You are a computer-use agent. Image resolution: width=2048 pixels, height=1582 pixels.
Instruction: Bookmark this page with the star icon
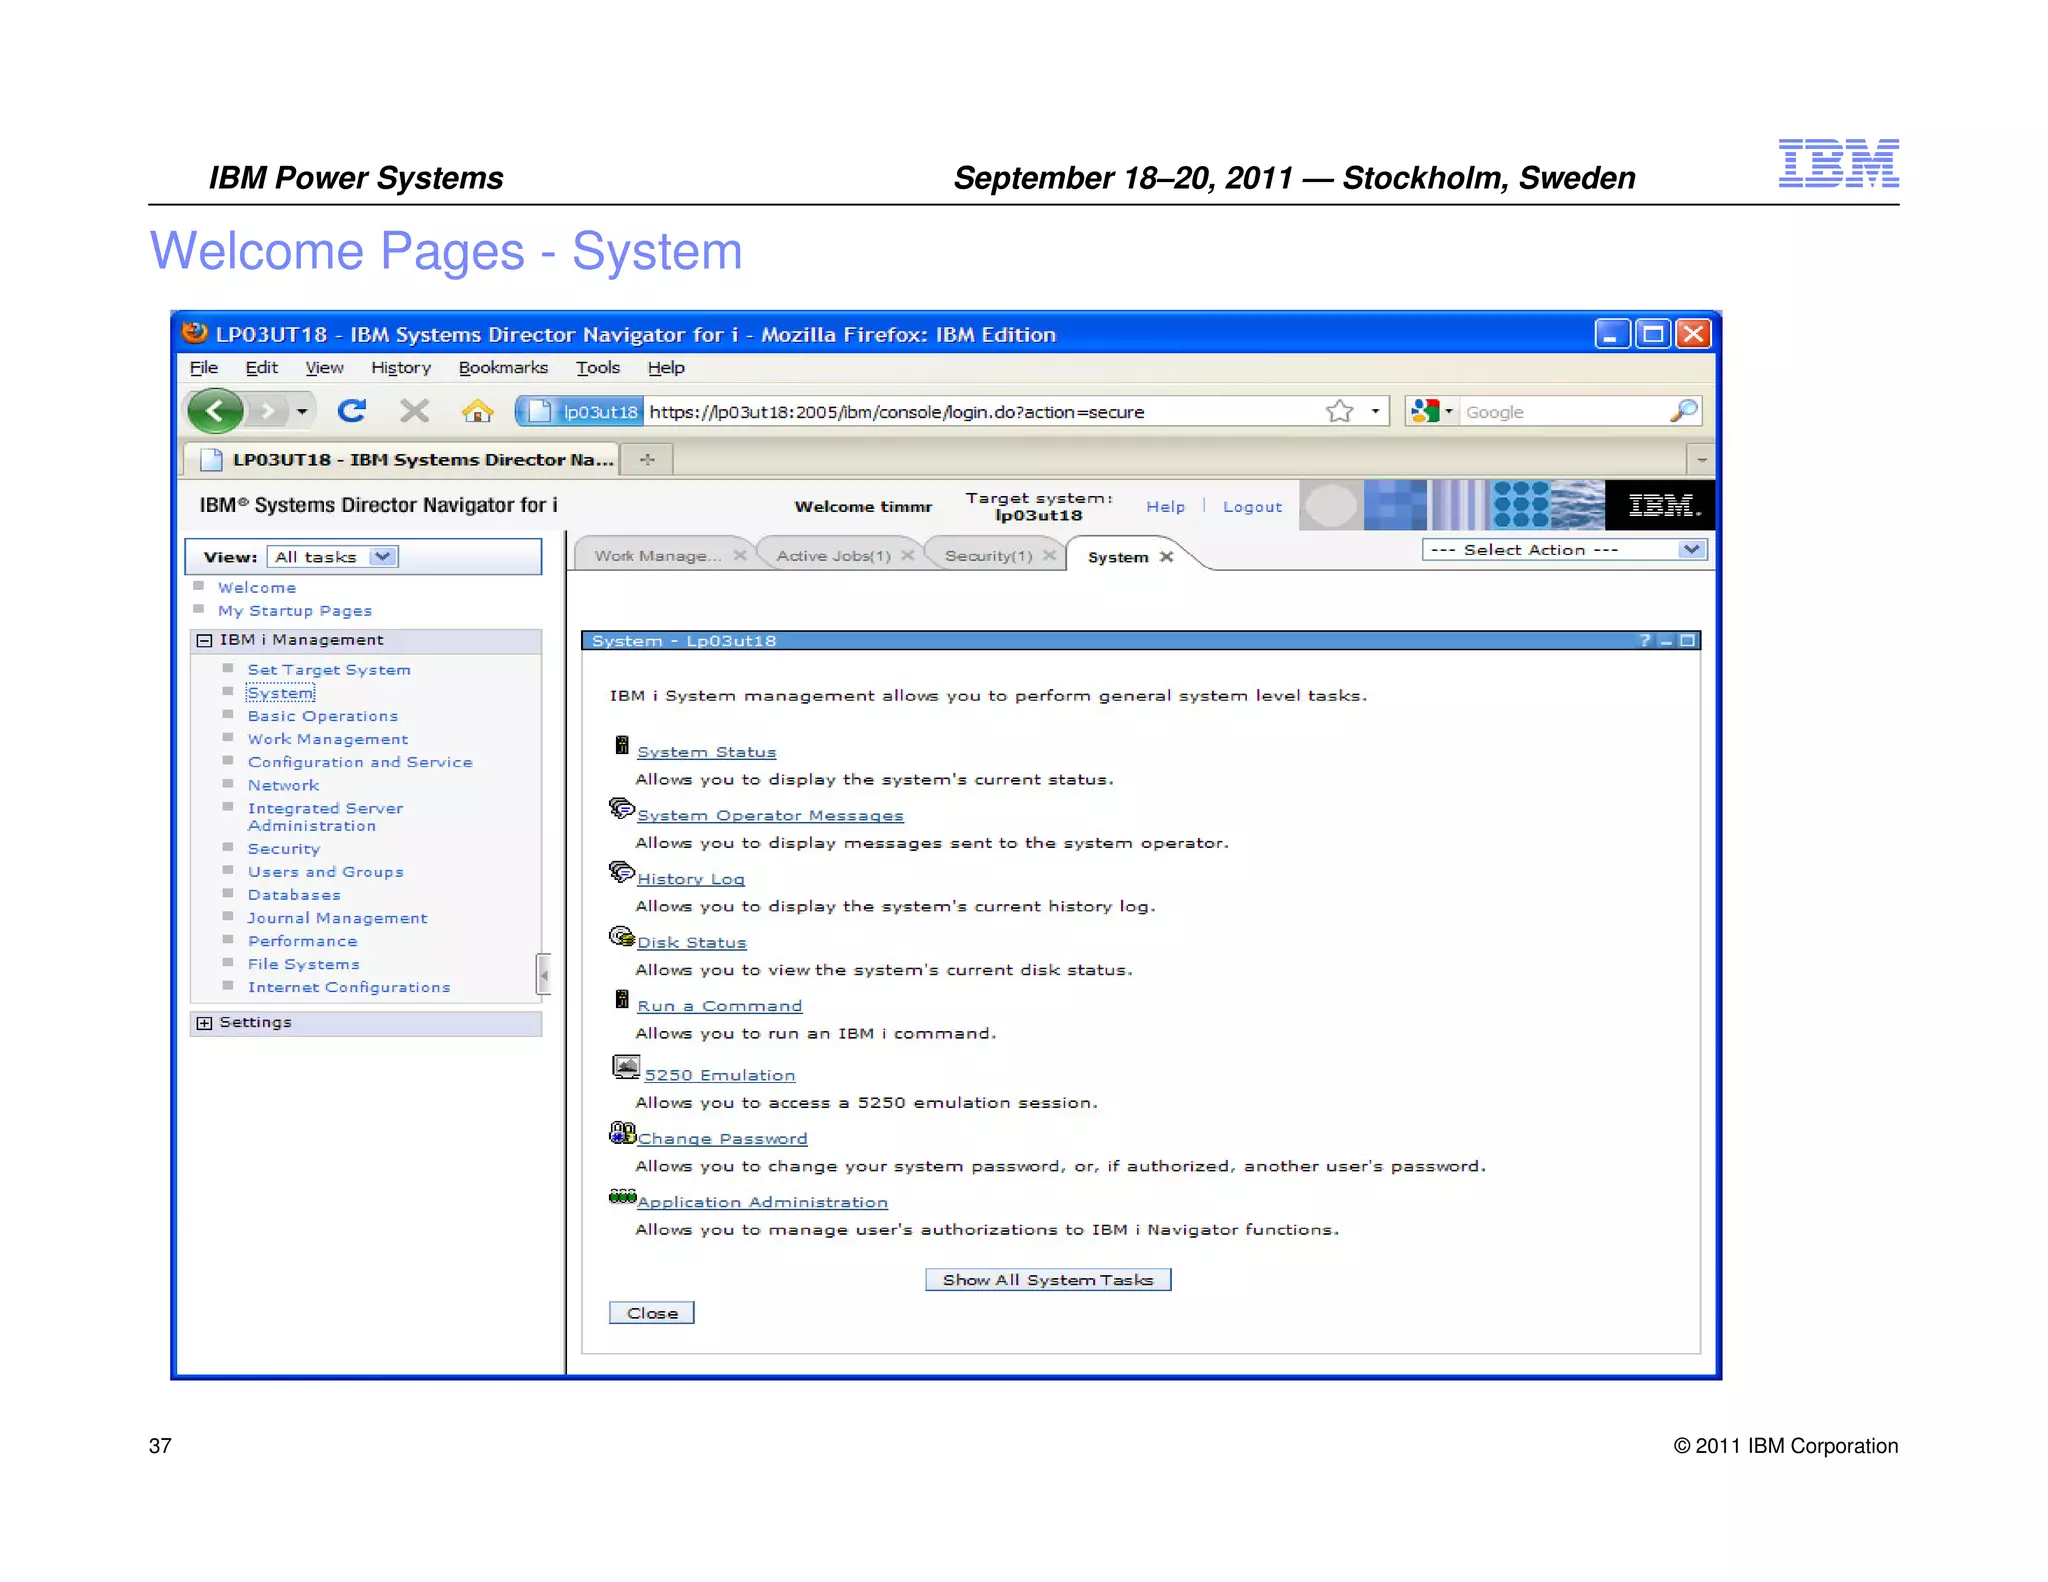click(1340, 411)
